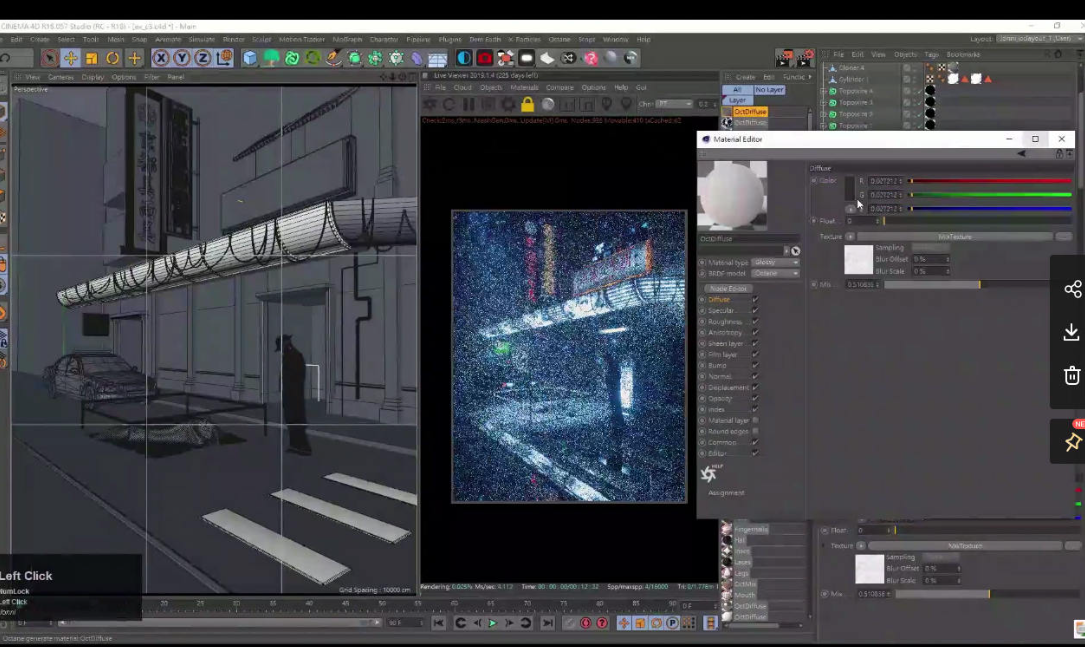Adjust the green color slider
Image resolution: width=1085 pixels, height=647 pixels.
pyautogui.click(x=990, y=194)
